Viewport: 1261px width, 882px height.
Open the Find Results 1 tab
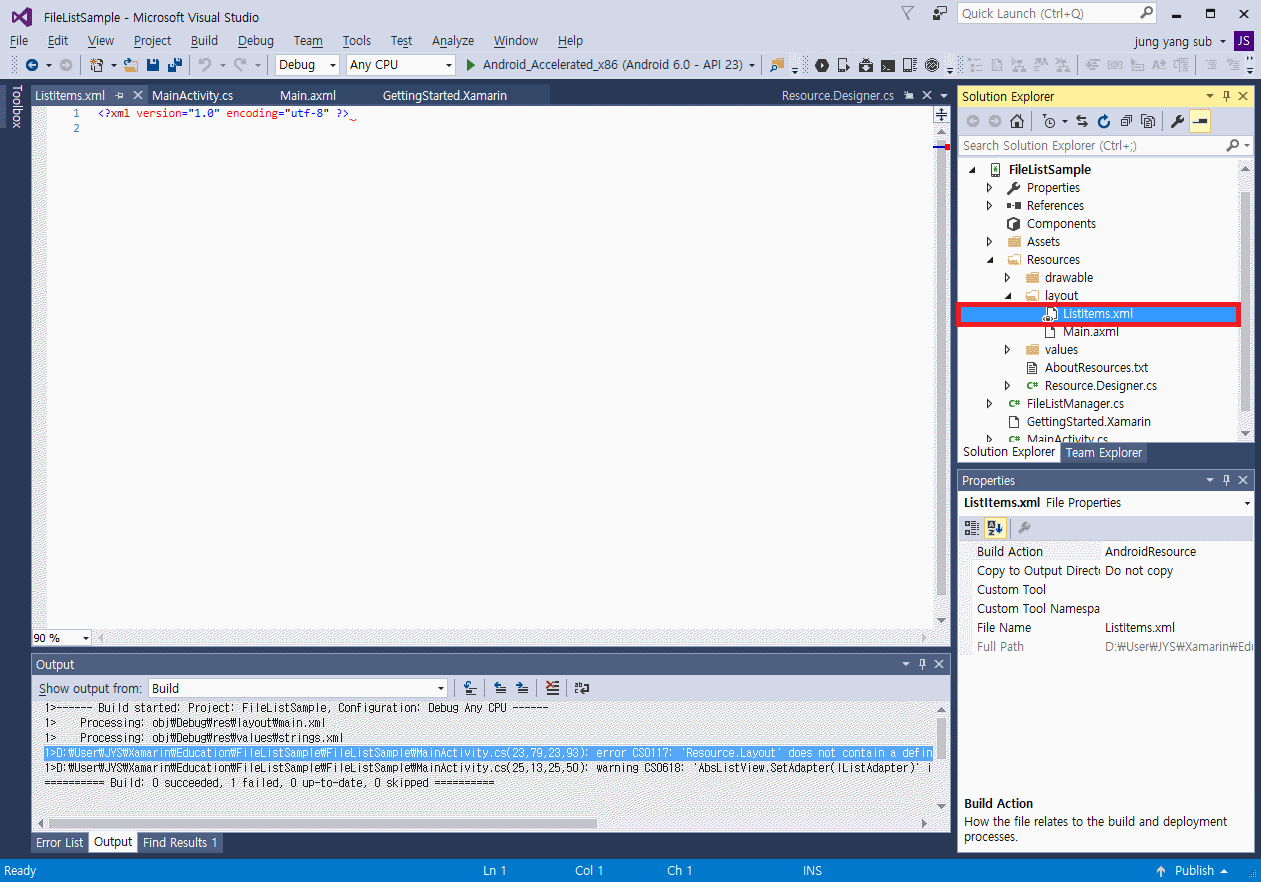pyautogui.click(x=181, y=843)
